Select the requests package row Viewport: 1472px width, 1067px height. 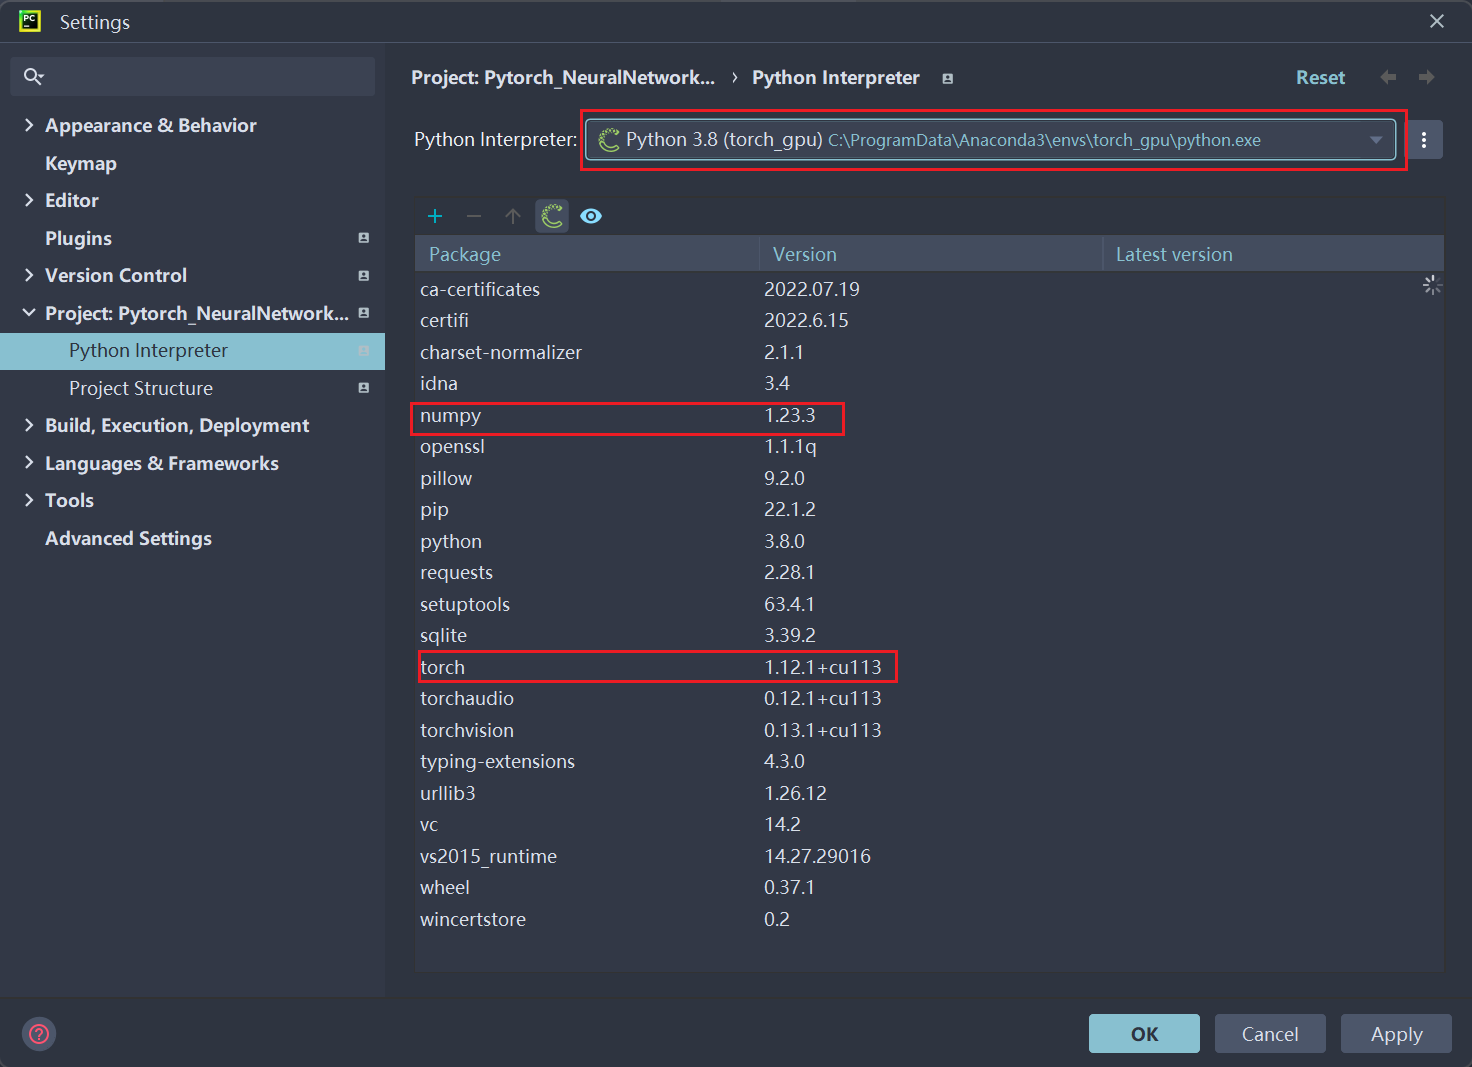(x=929, y=572)
